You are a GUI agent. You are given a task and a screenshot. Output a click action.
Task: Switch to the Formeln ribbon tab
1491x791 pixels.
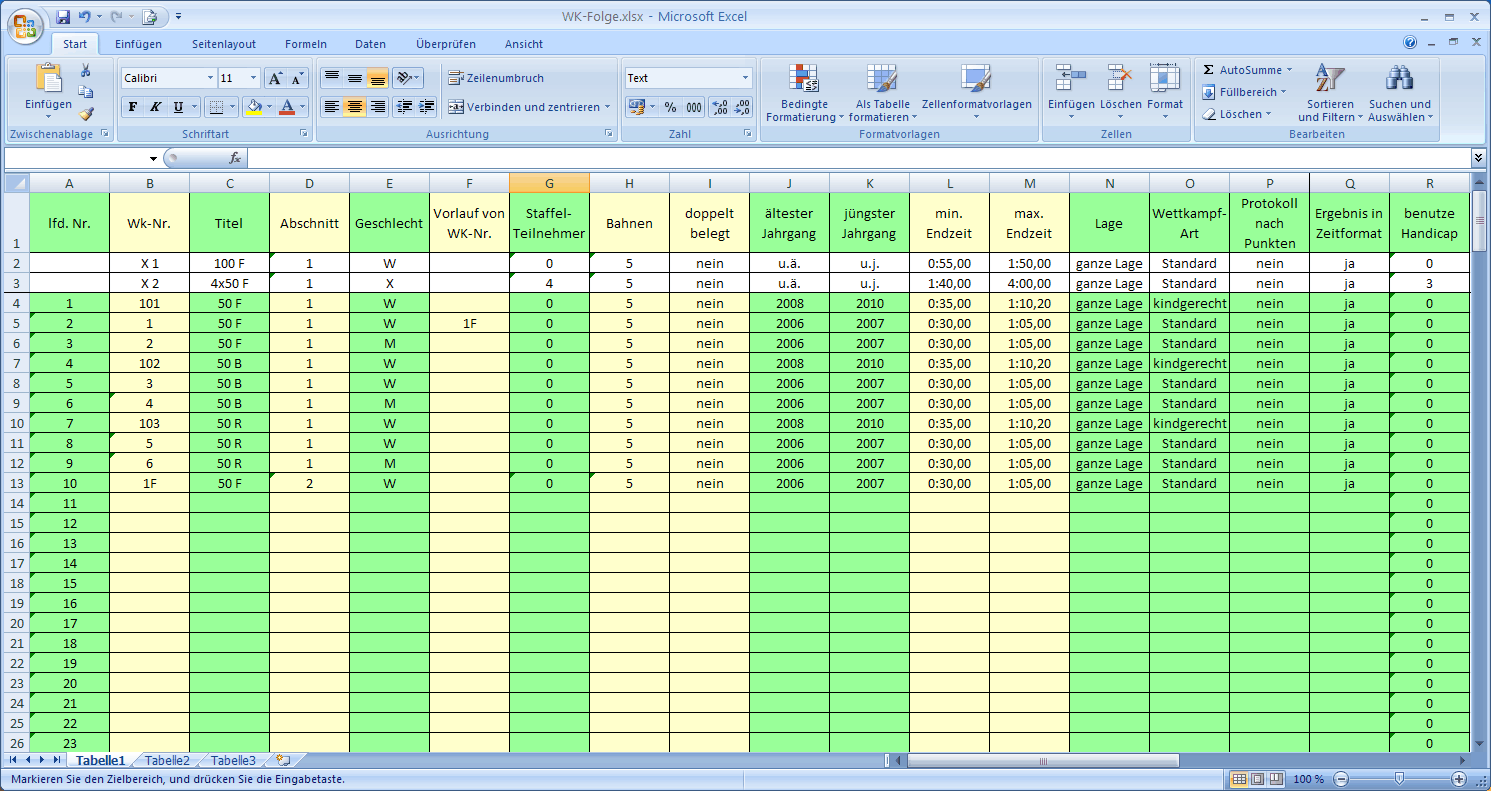[305, 44]
